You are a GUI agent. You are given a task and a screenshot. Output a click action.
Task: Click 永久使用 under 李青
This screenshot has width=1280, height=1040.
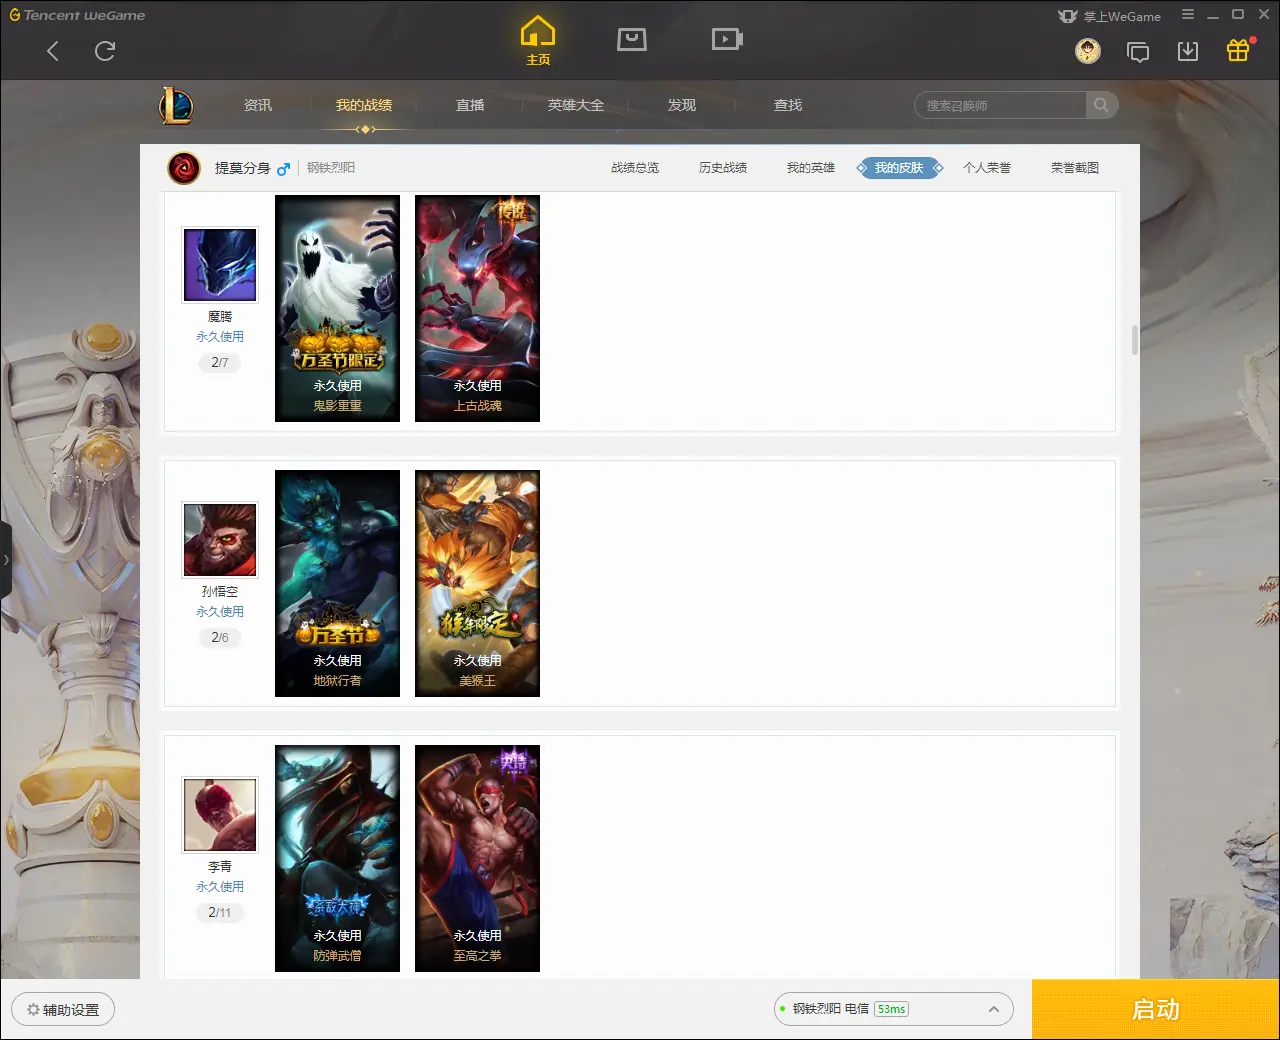[220, 887]
